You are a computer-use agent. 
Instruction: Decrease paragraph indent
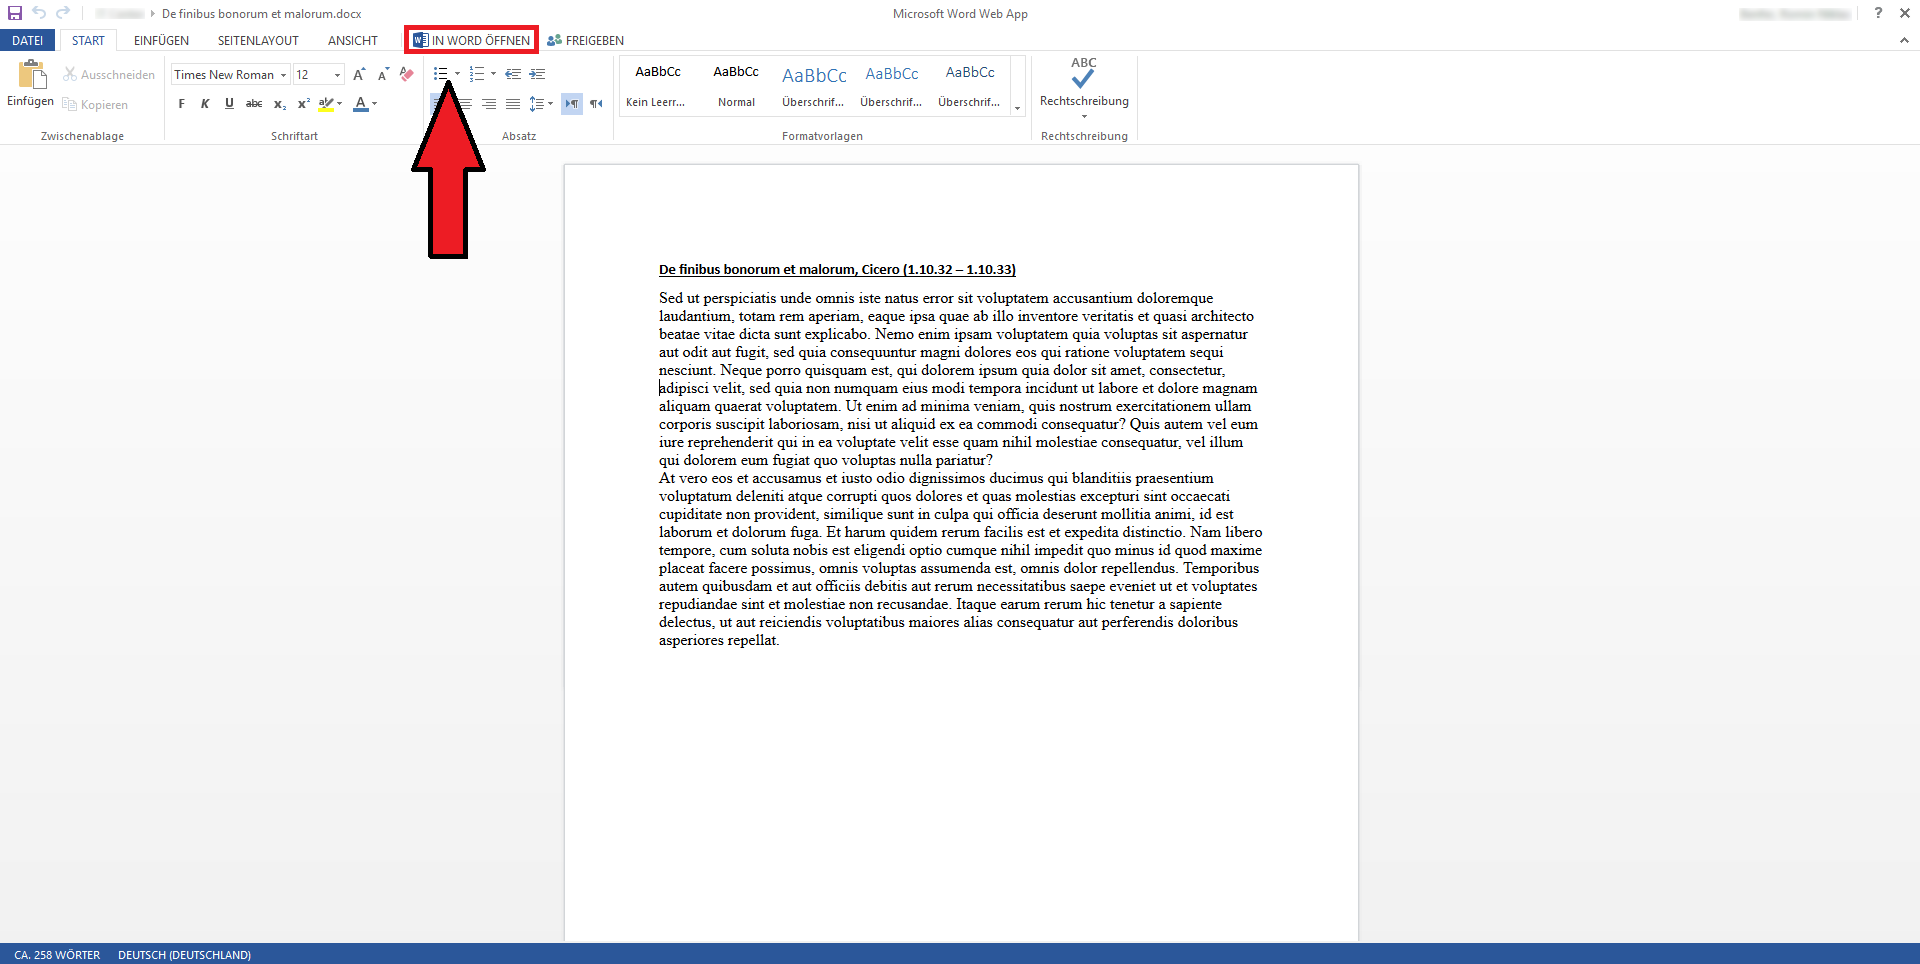pos(513,75)
